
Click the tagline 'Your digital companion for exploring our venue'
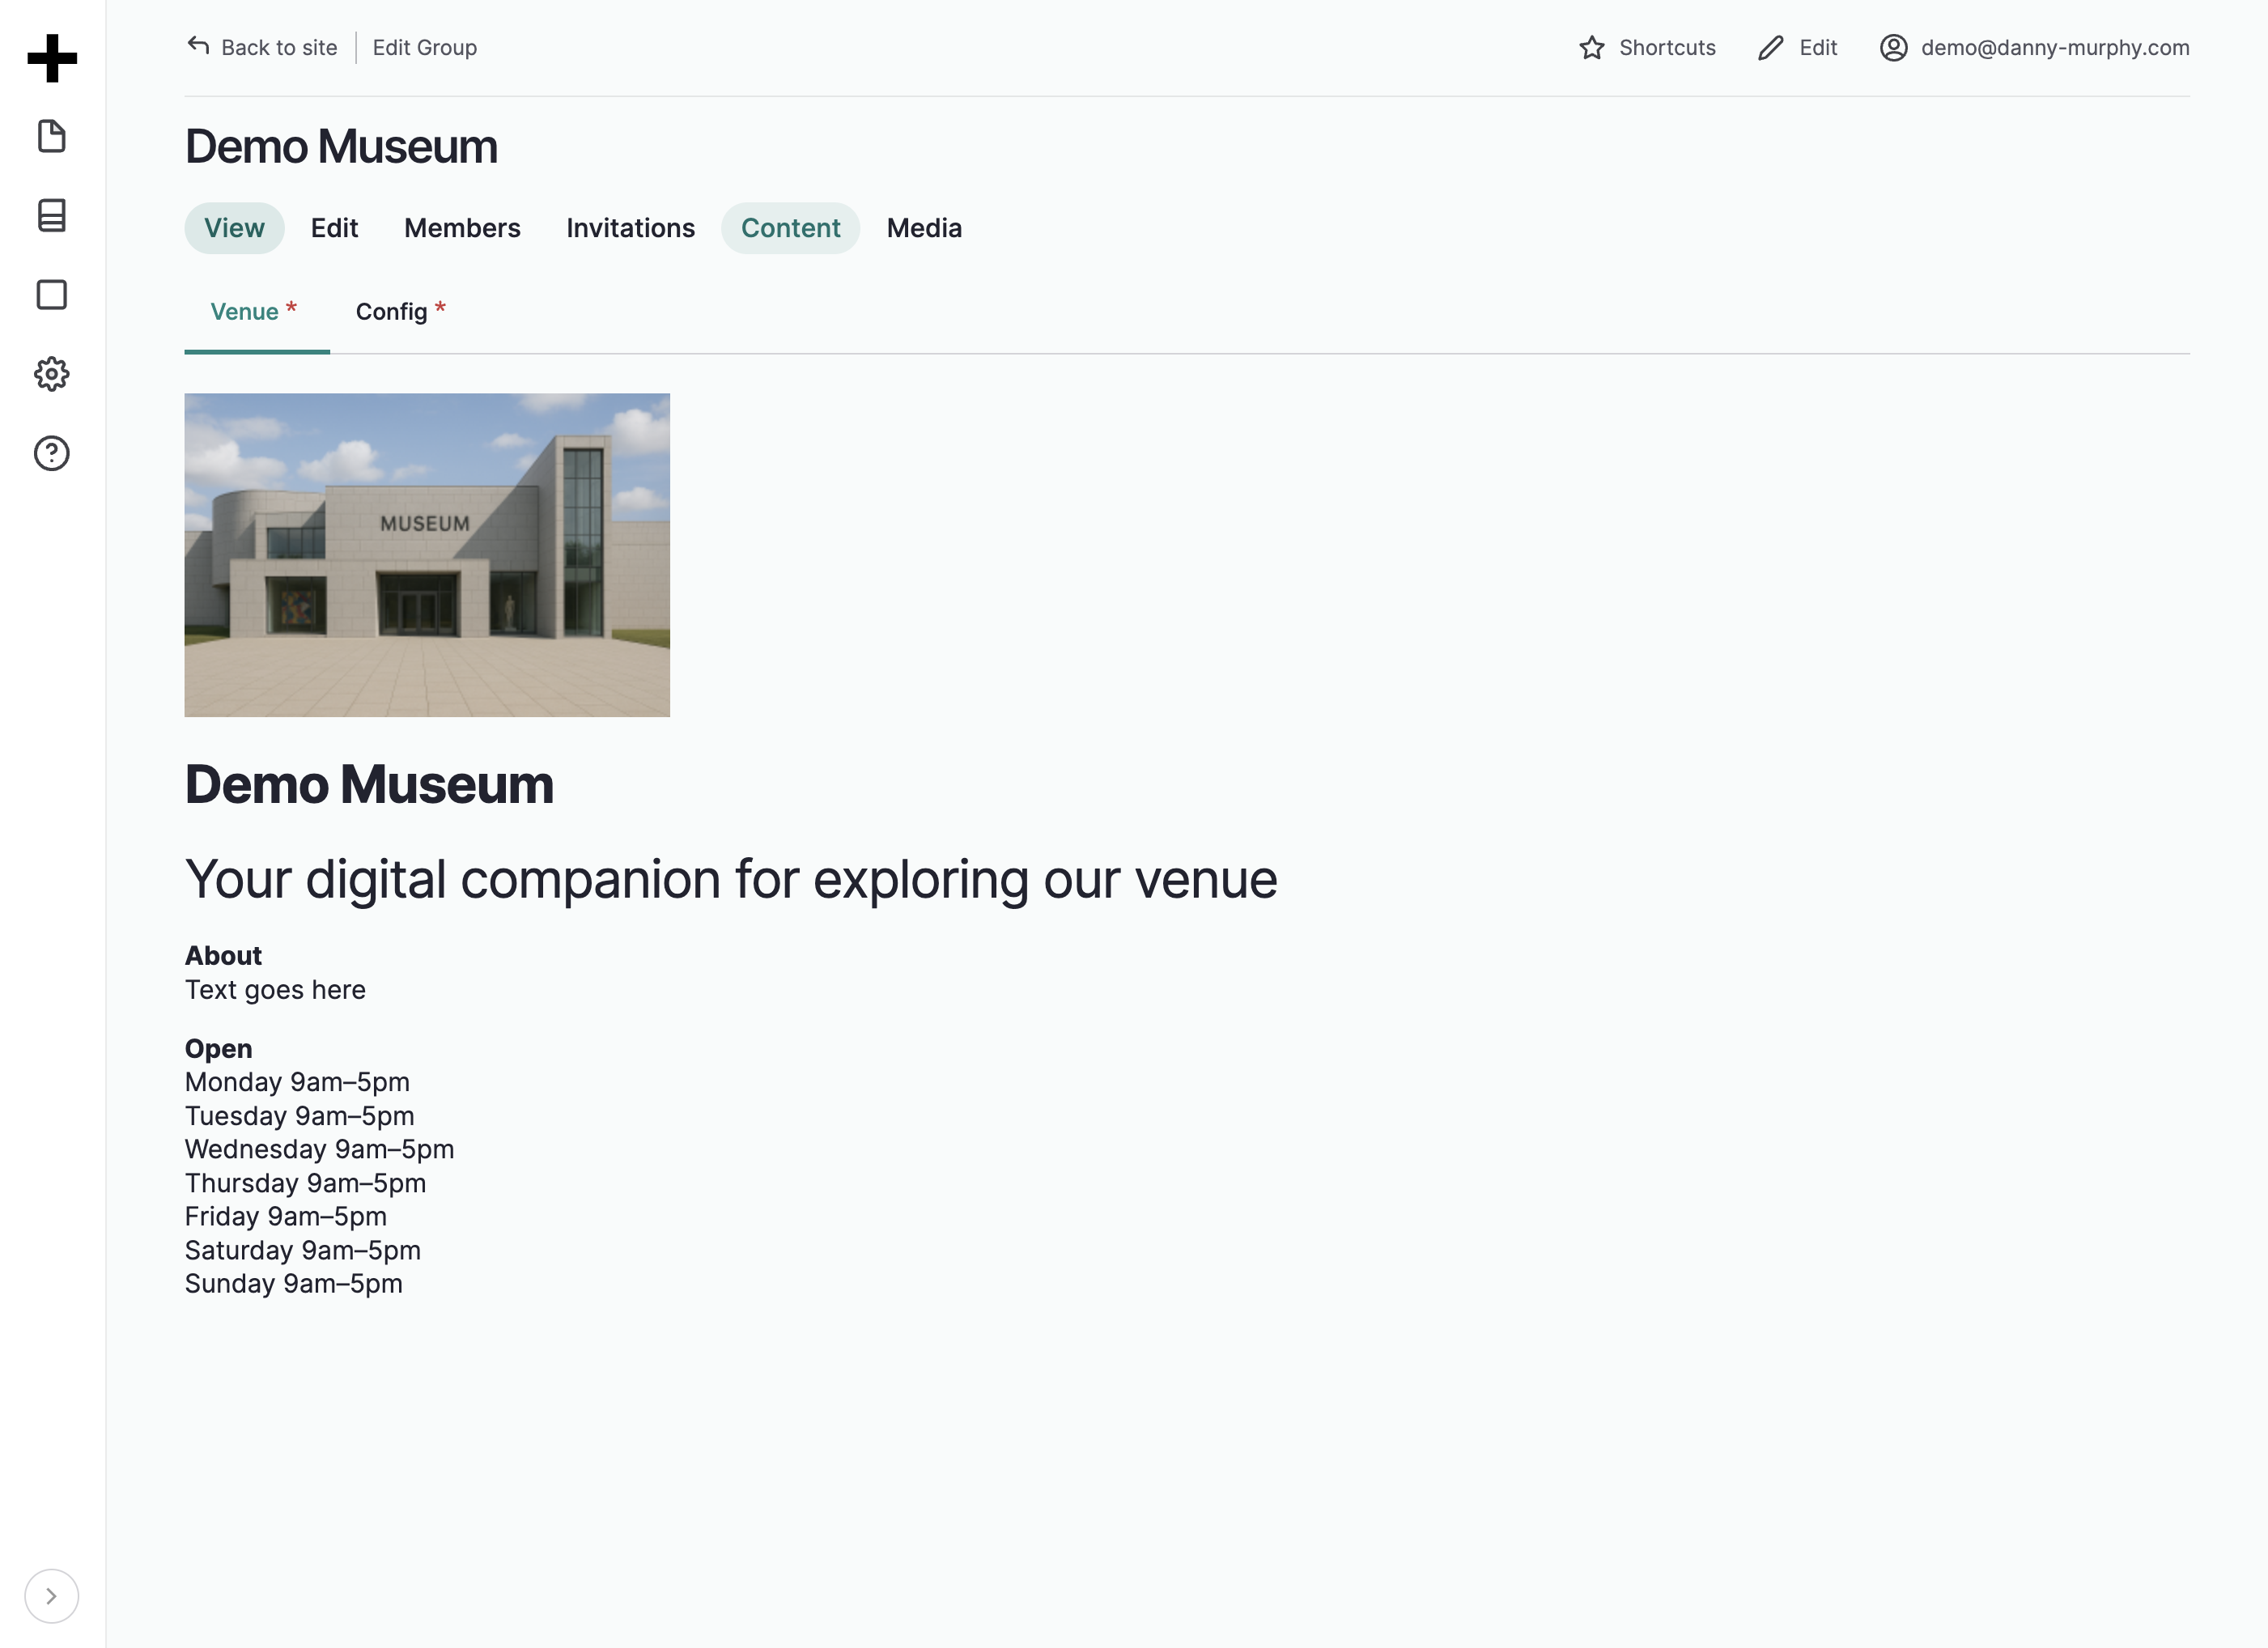point(731,880)
